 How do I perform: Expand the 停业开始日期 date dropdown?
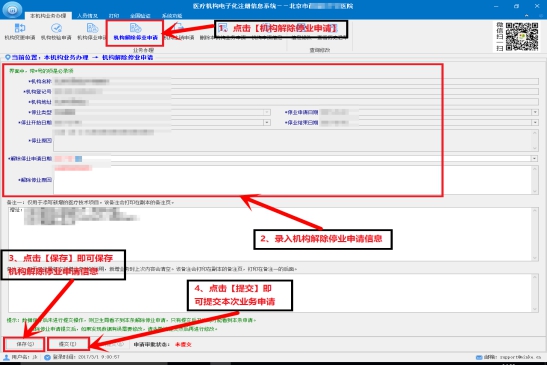pyautogui.click(x=267, y=122)
